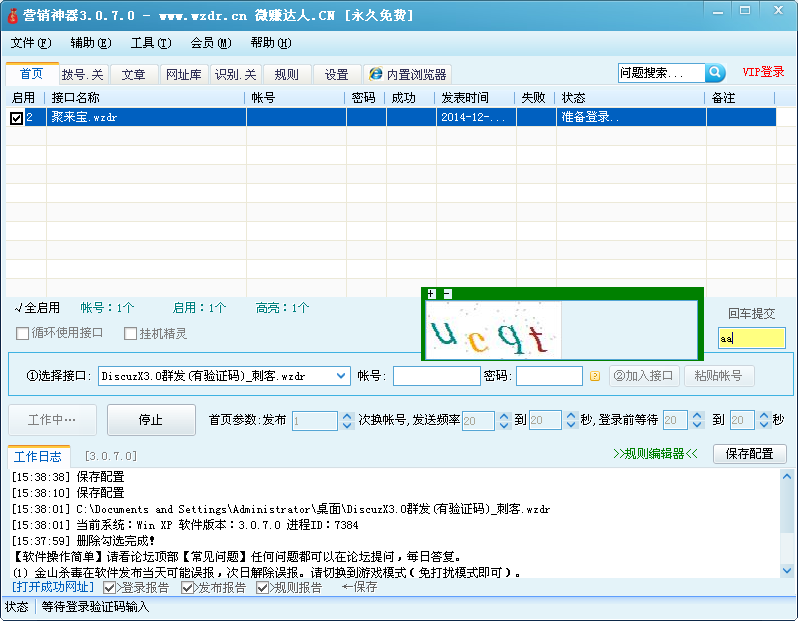This screenshot has height=621, width=798.
Task: Open the >>规则编辑器<< link
Action: (656, 454)
